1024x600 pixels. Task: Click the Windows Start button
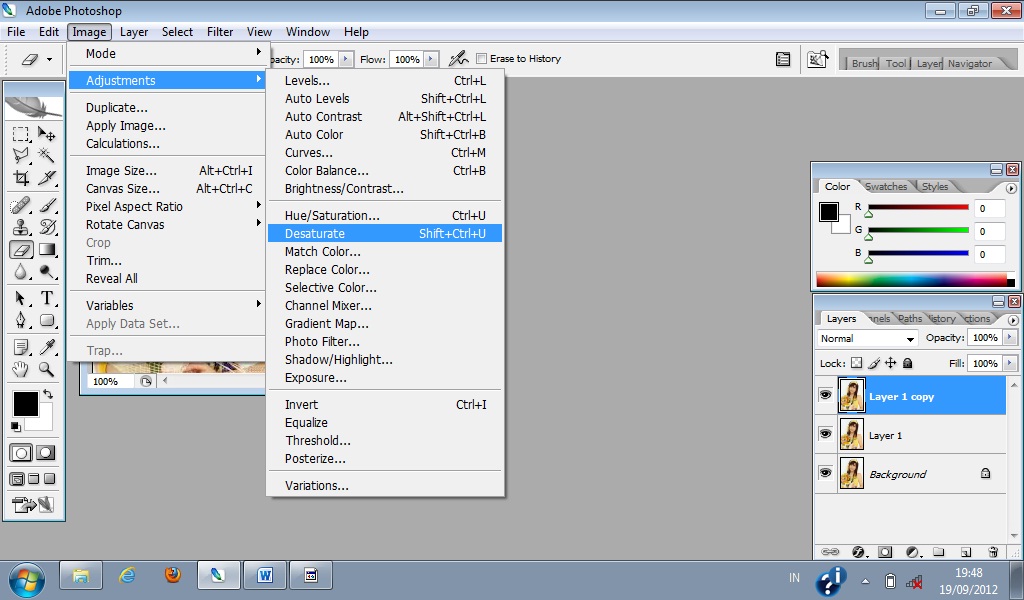tap(27, 578)
